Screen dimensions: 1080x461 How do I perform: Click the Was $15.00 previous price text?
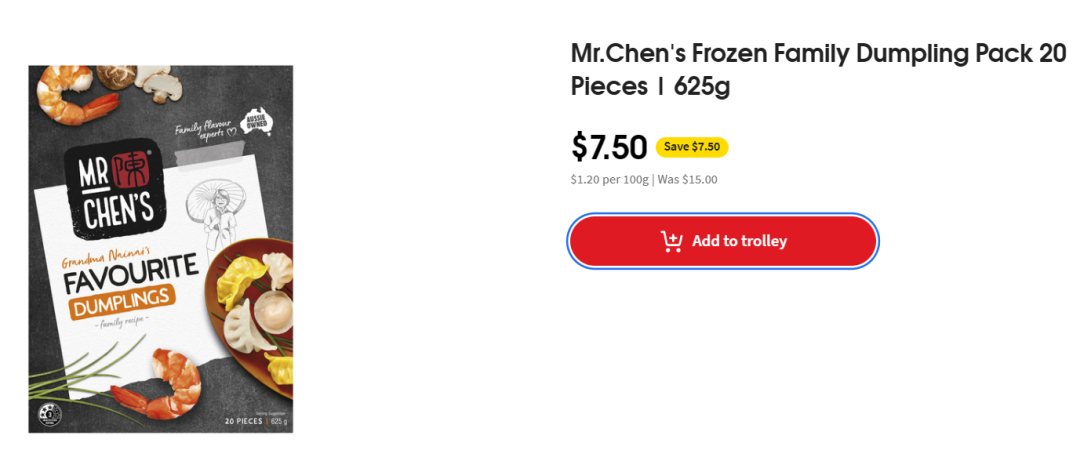687,180
